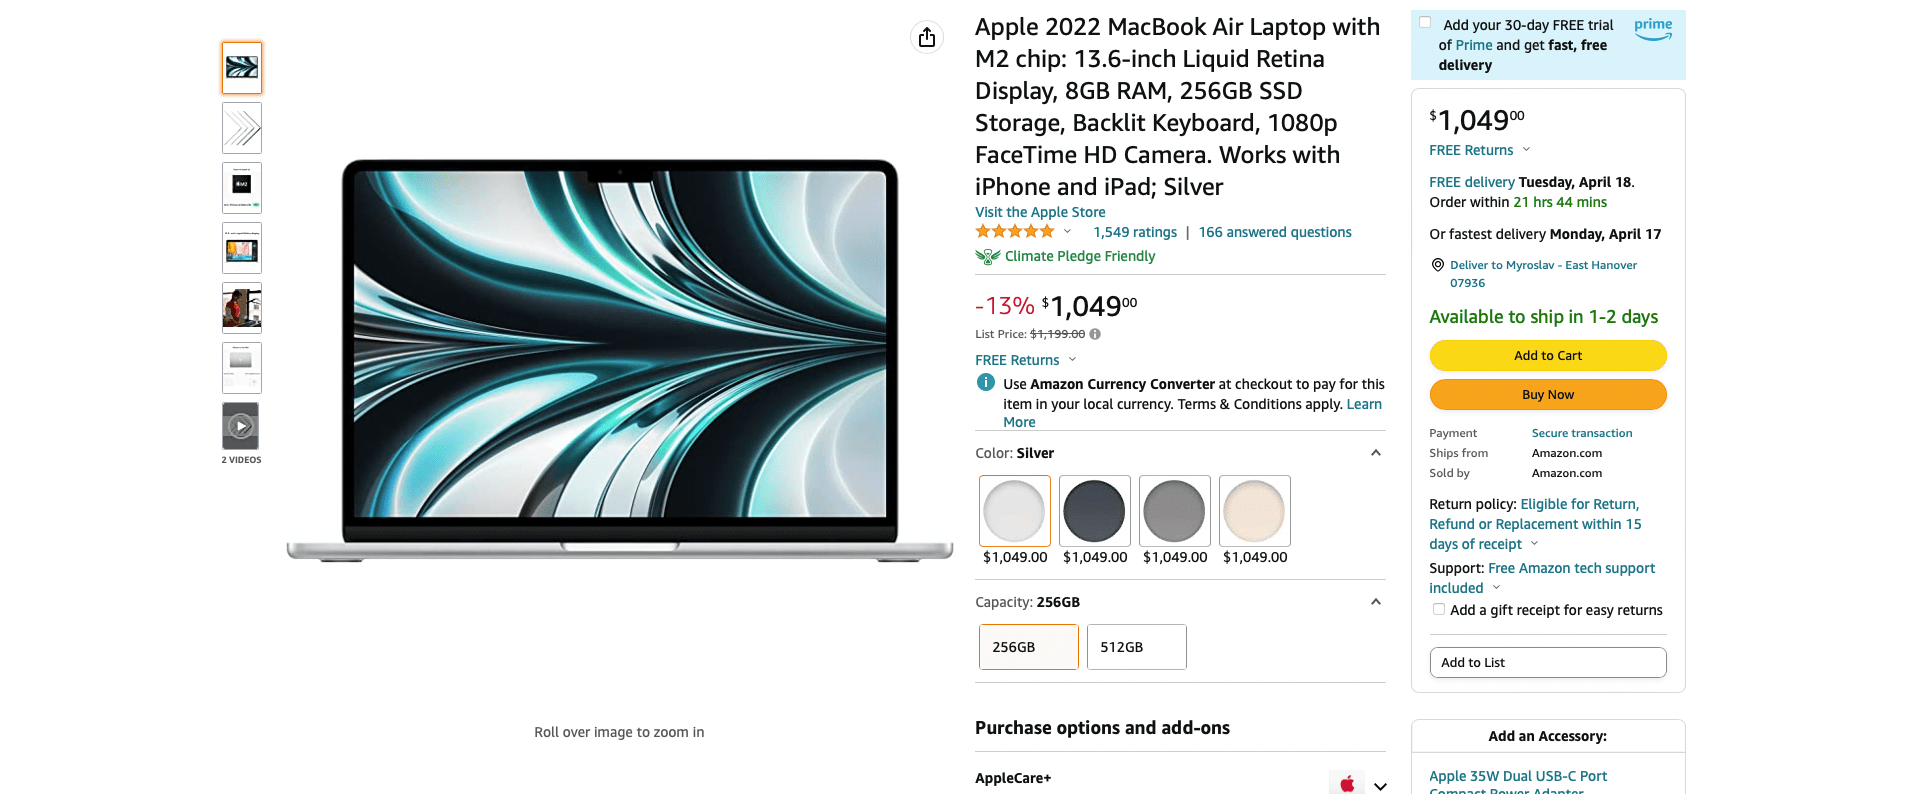
Task: Open the fourth product thumbnail in the gallery
Action: 240,247
